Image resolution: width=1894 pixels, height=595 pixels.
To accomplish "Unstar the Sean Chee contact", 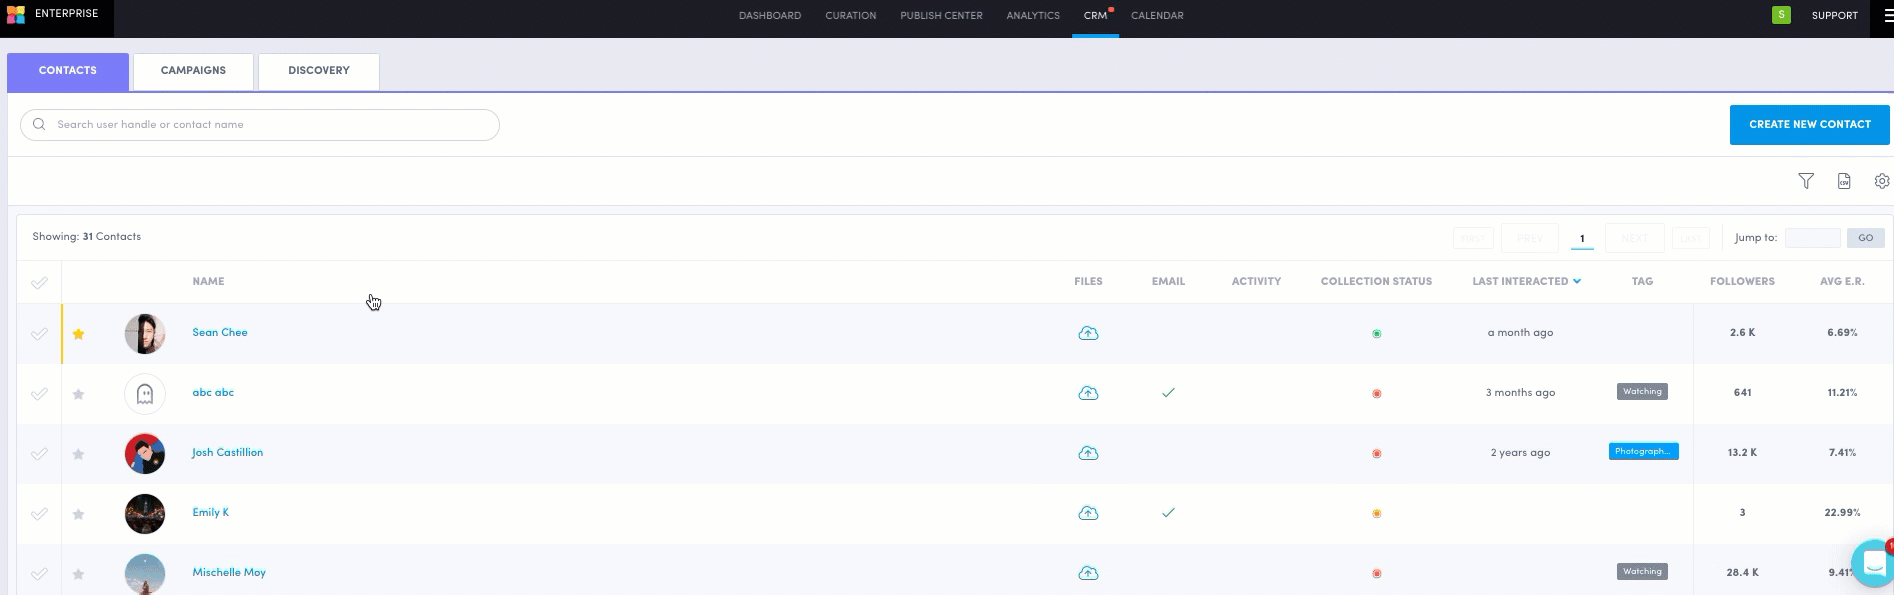I will coord(78,334).
